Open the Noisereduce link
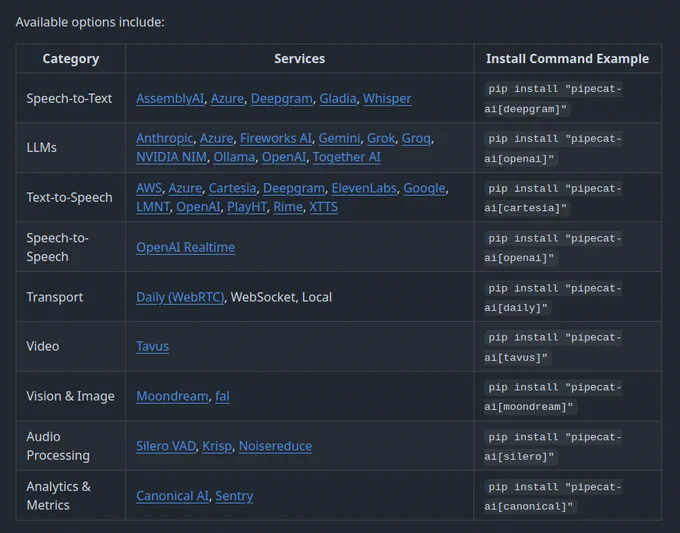 pyautogui.click(x=275, y=446)
